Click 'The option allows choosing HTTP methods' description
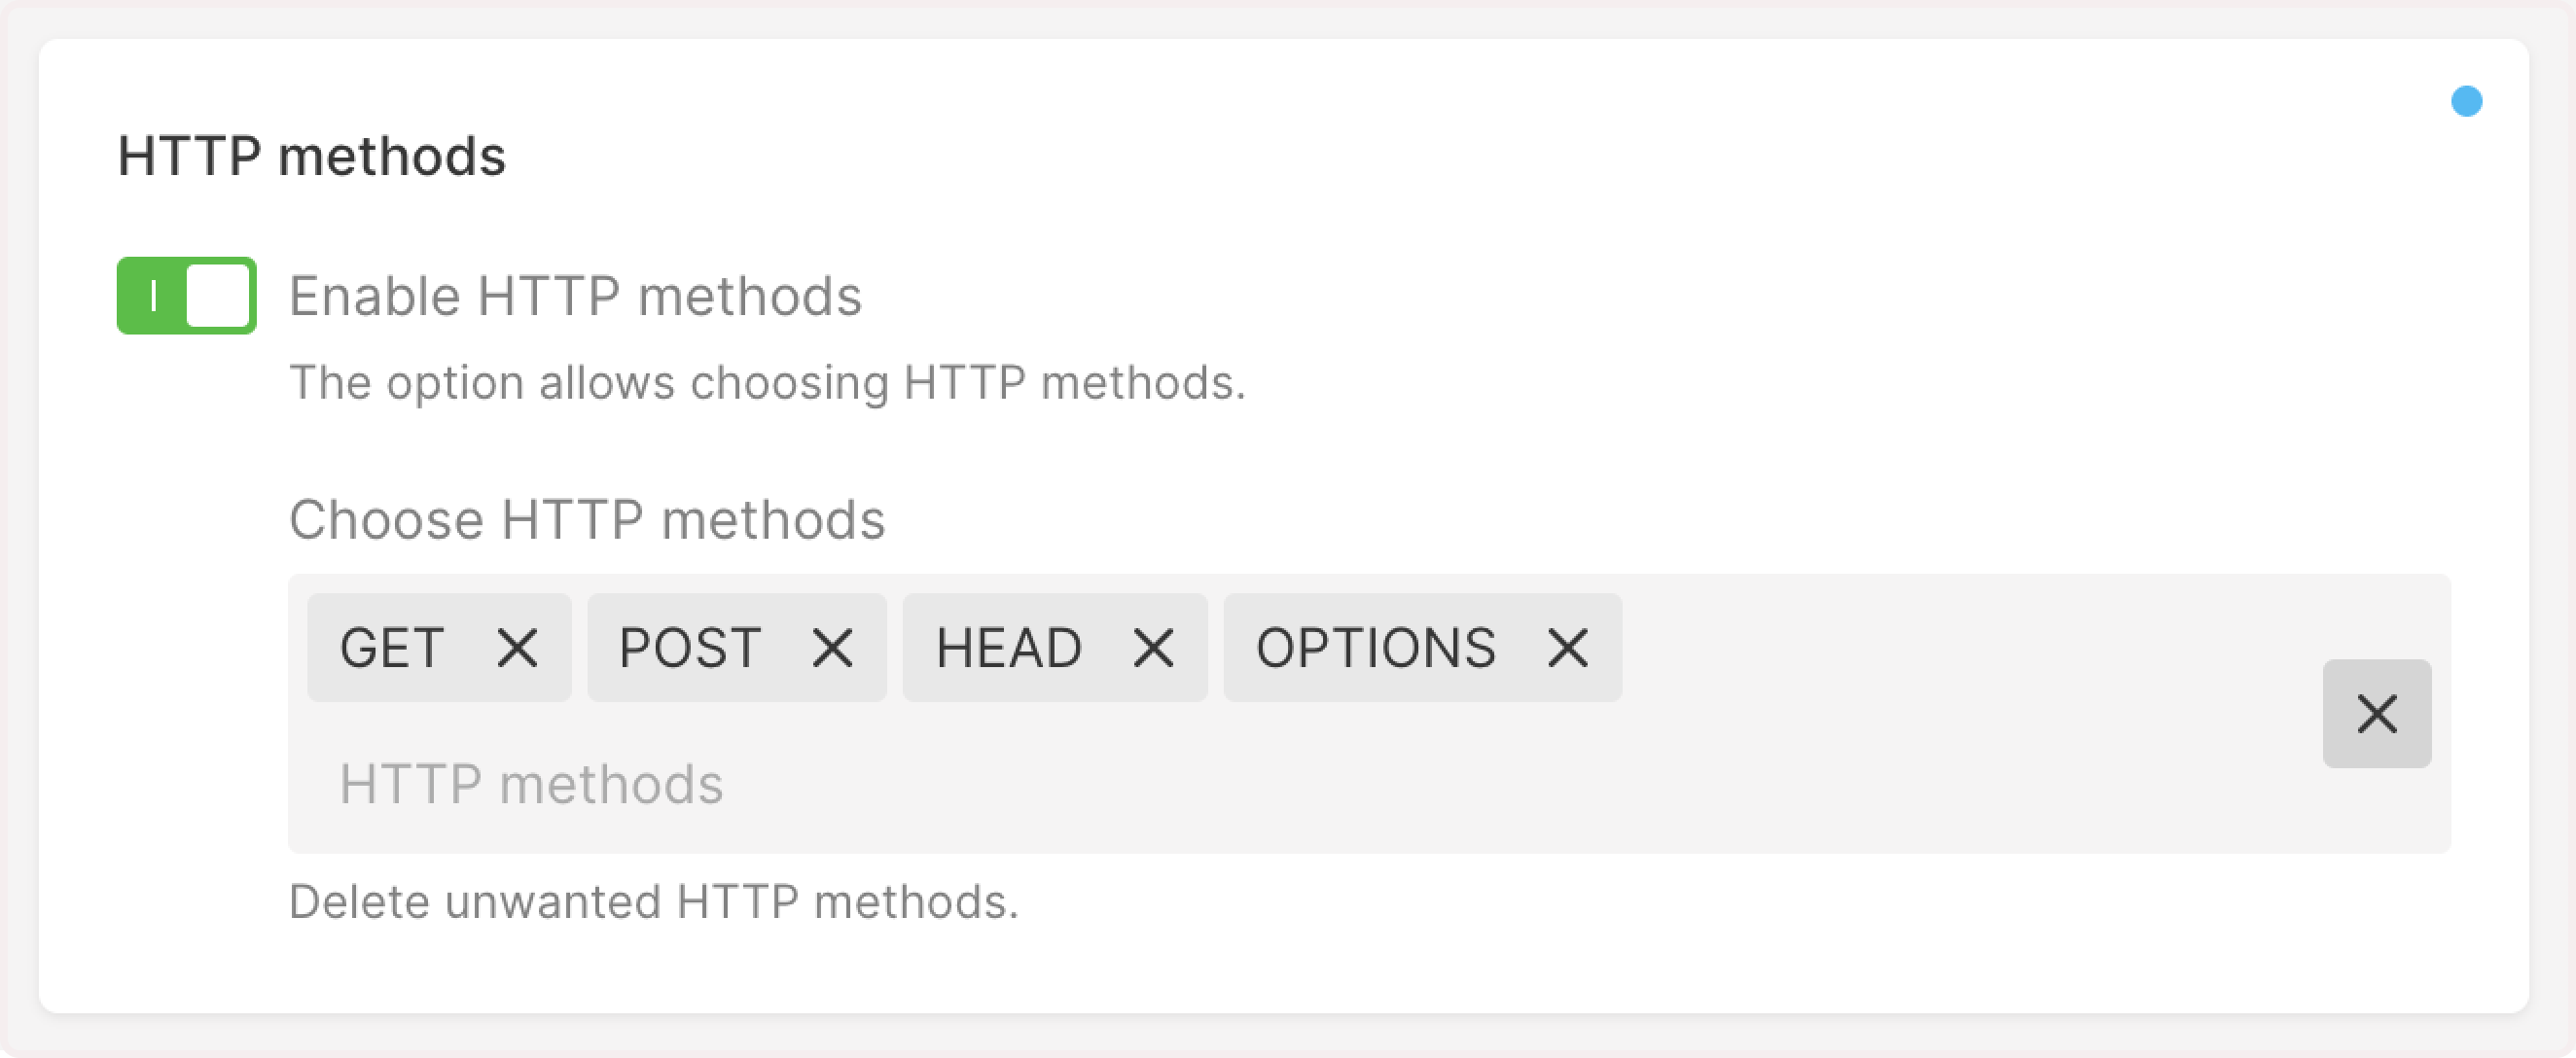The width and height of the screenshot is (2576, 1058). click(x=767, y=383)
